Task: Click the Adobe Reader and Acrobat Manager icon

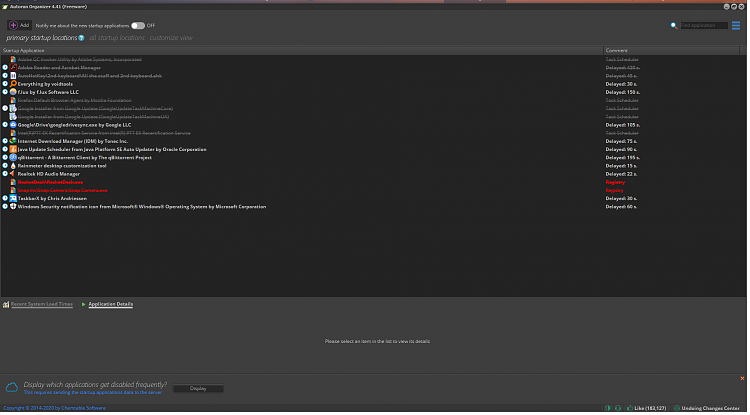Action: [x=13, y=68]
